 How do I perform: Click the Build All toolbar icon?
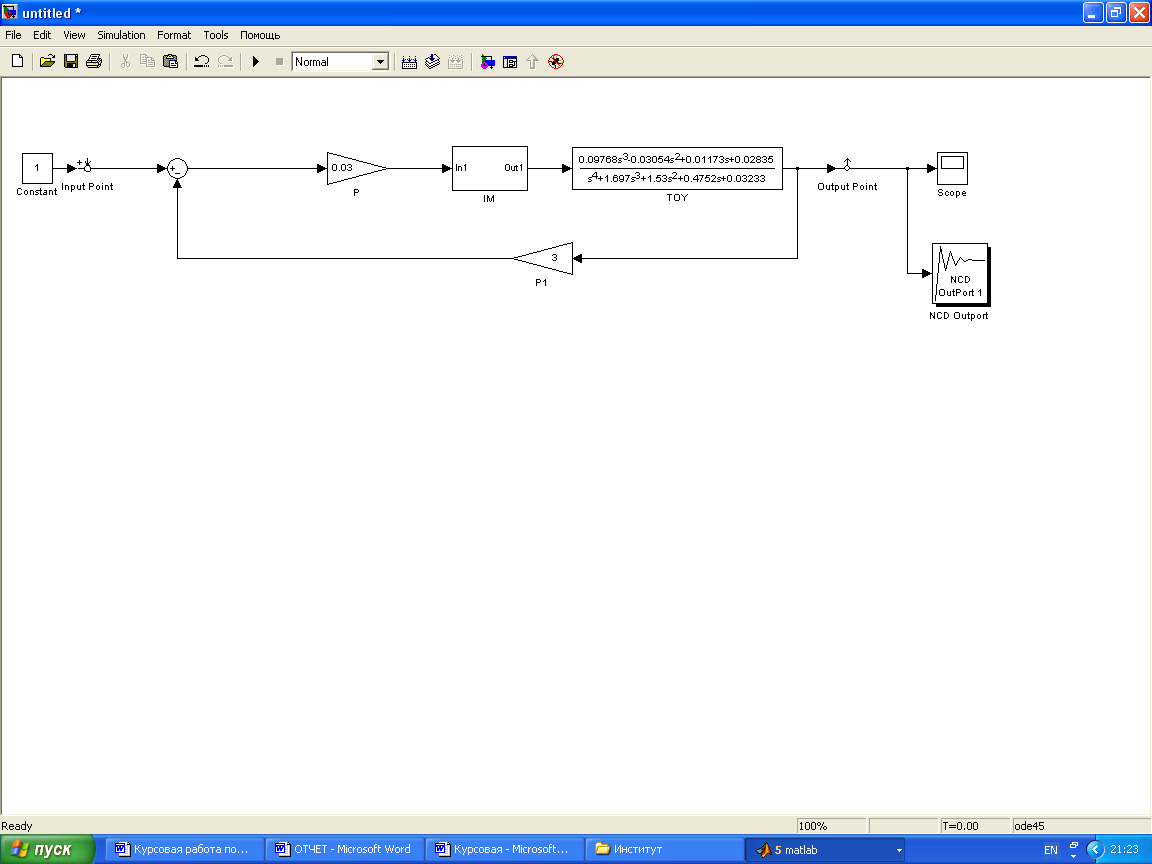coord(409,62)
